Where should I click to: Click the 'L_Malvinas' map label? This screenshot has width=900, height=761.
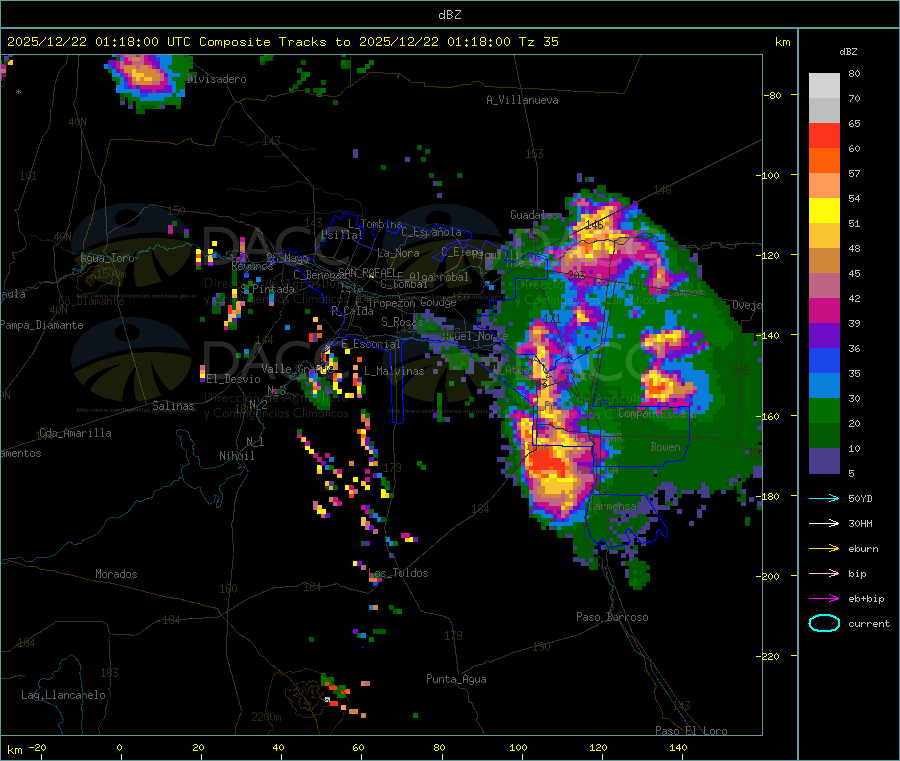(x=394, y=371)
